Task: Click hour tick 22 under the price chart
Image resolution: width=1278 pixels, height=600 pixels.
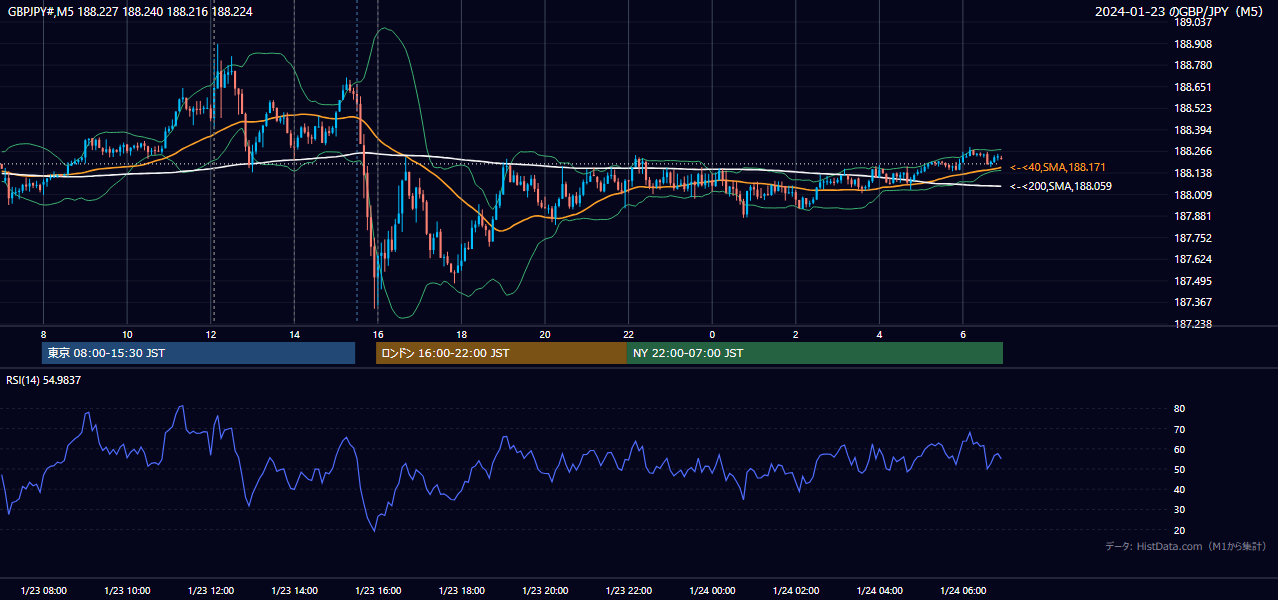Action: coord(629,334)
